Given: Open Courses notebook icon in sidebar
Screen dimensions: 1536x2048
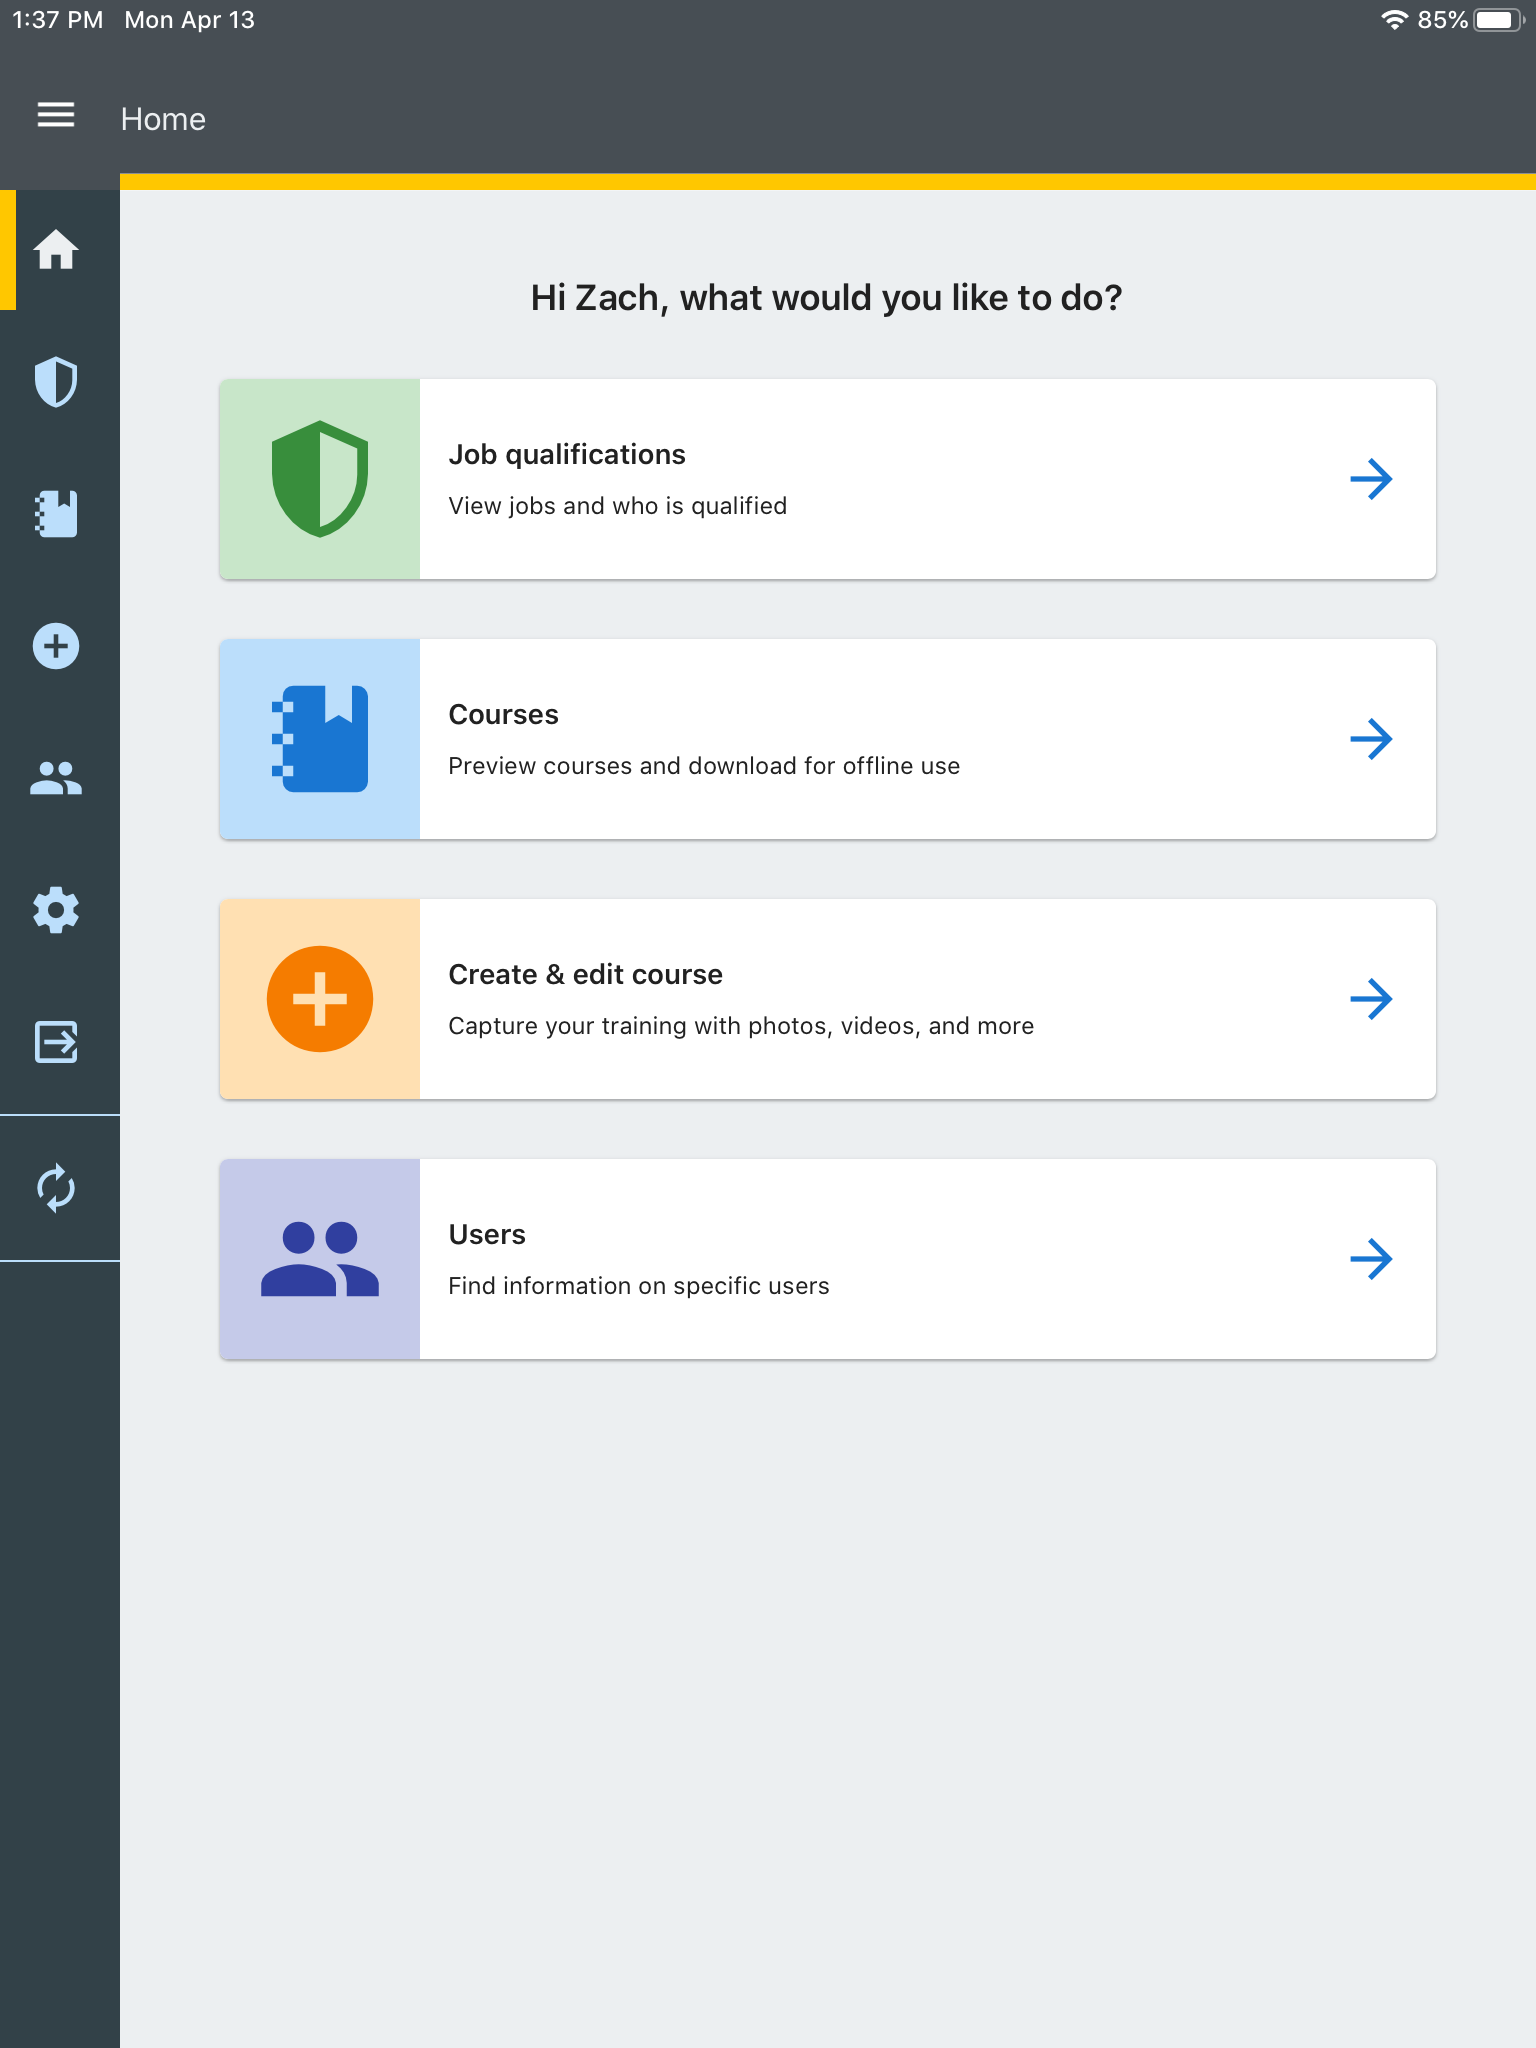Looking at the screenshot, I should click(x=56, y=514).
